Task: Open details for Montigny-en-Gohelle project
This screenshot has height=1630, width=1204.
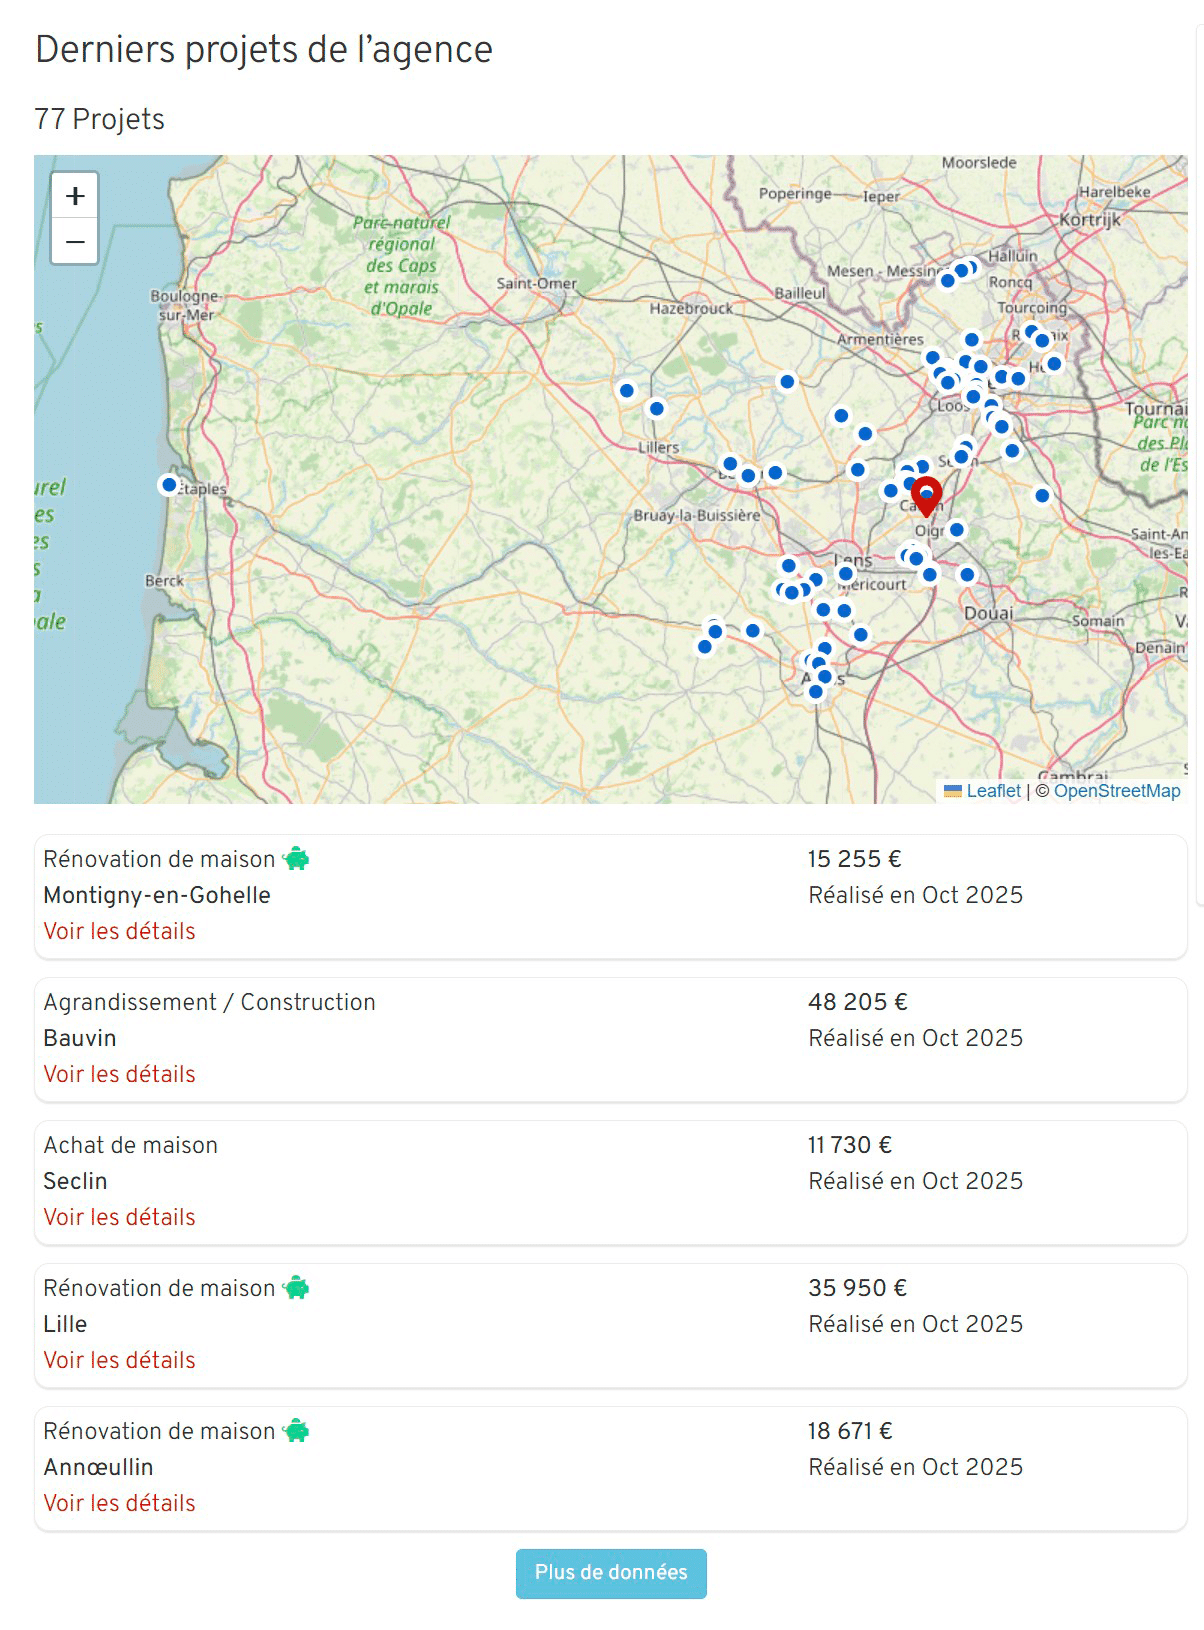Action: (119, 931)
